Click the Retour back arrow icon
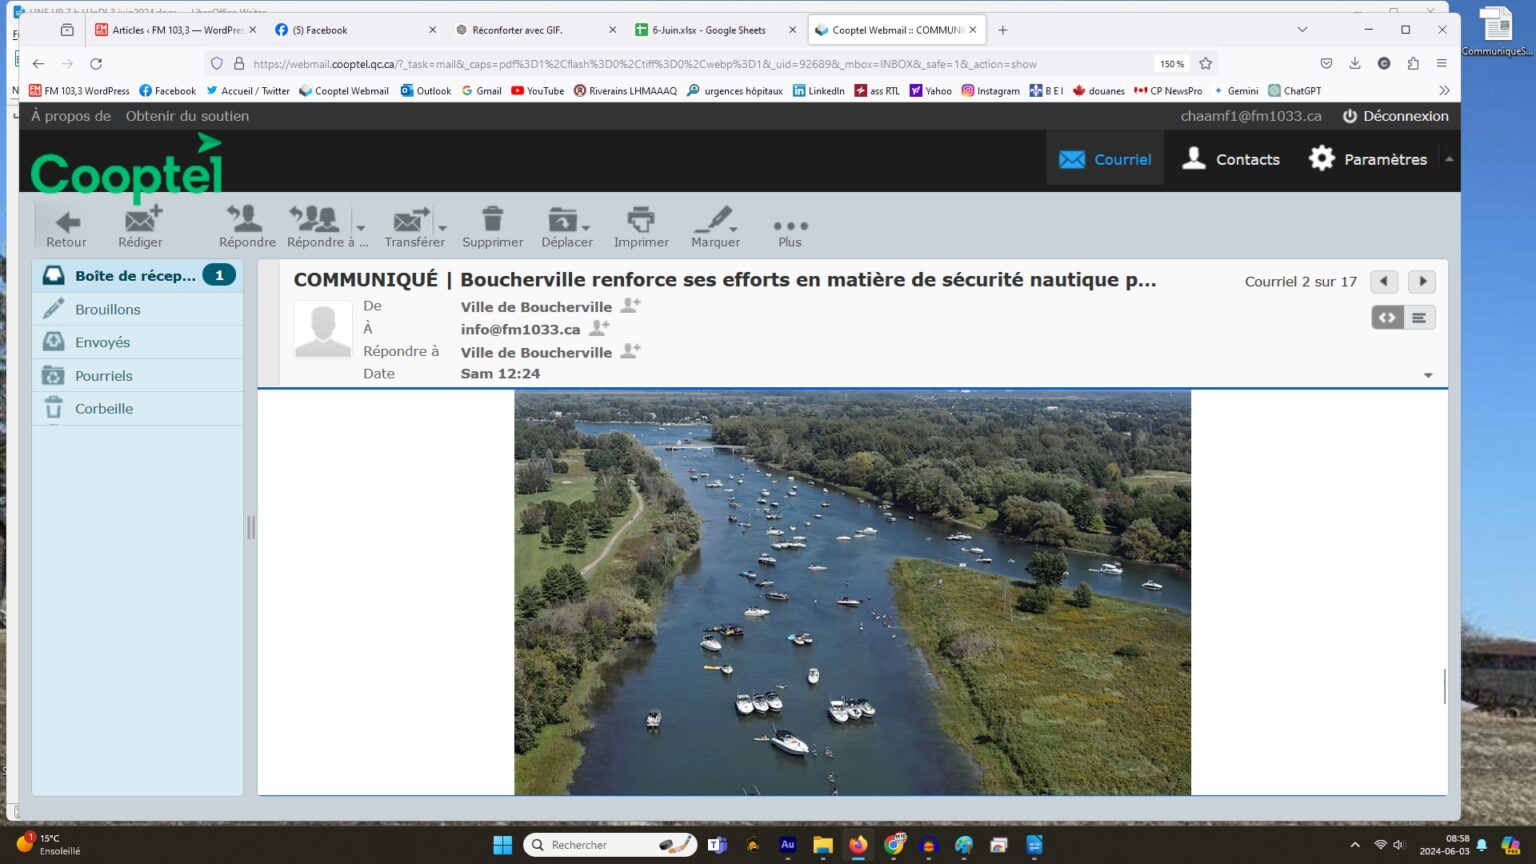Screen dimensions: 1536x864 click(x=67, y=221)
